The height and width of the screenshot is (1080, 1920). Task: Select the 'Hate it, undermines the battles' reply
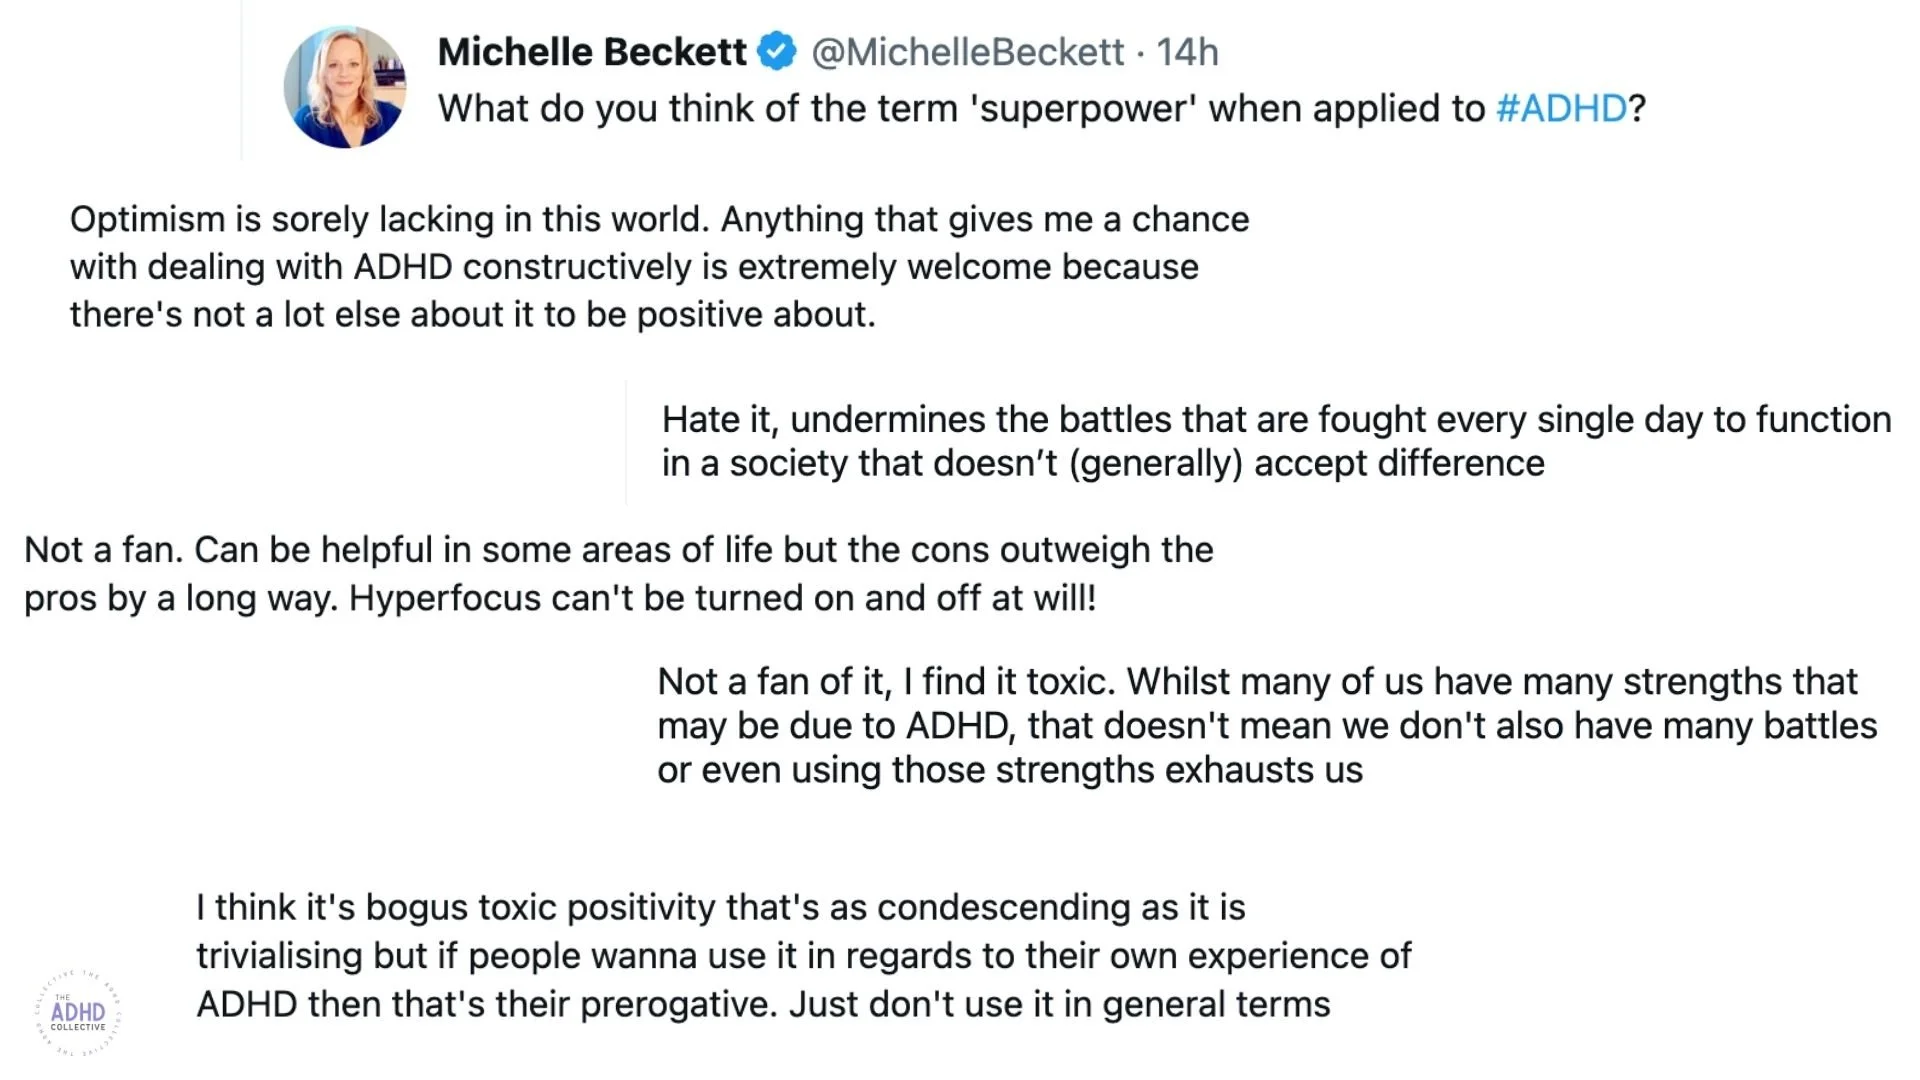click(1275, 441)
